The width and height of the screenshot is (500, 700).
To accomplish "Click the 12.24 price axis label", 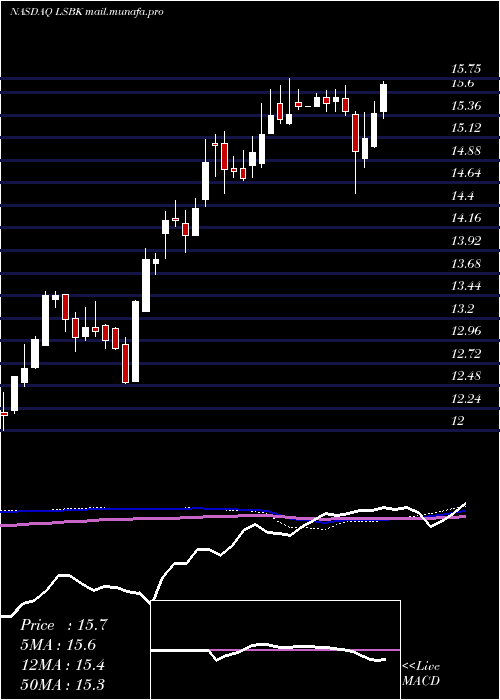I will coord(466,399).
